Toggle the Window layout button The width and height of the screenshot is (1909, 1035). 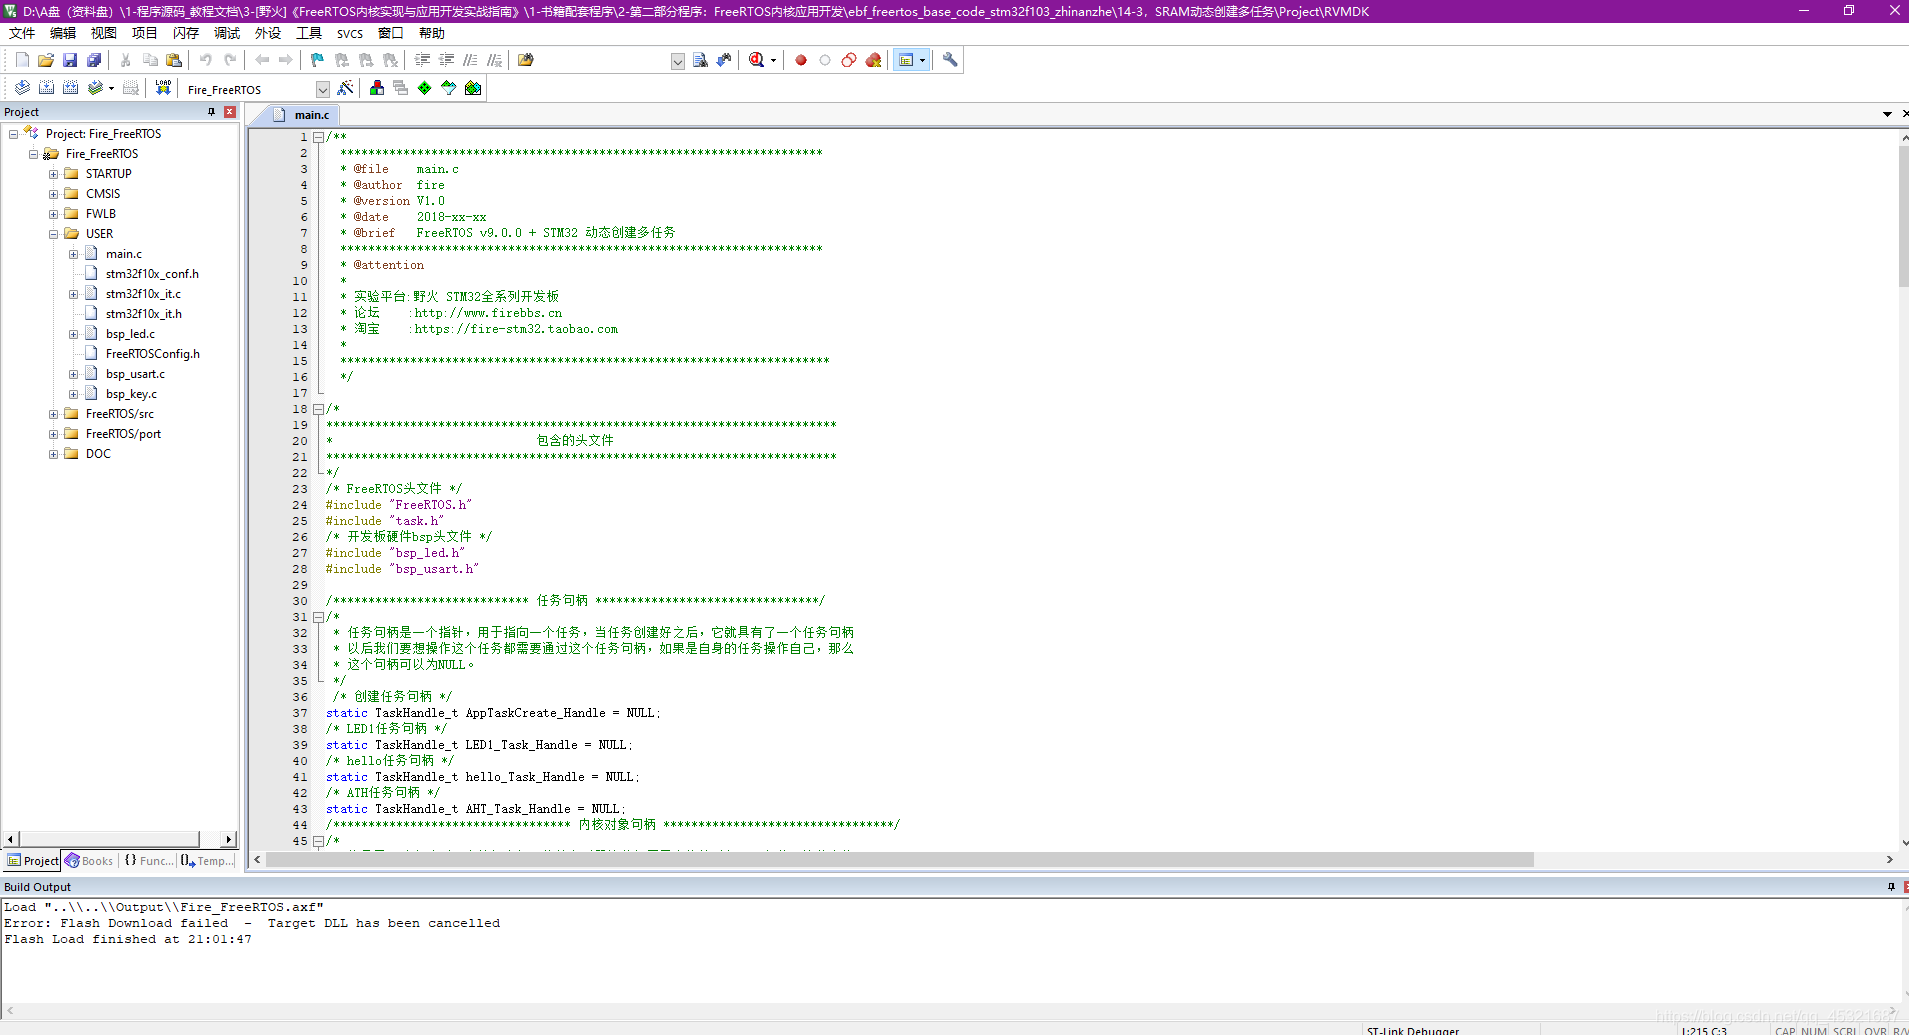(x=906, y=60)
